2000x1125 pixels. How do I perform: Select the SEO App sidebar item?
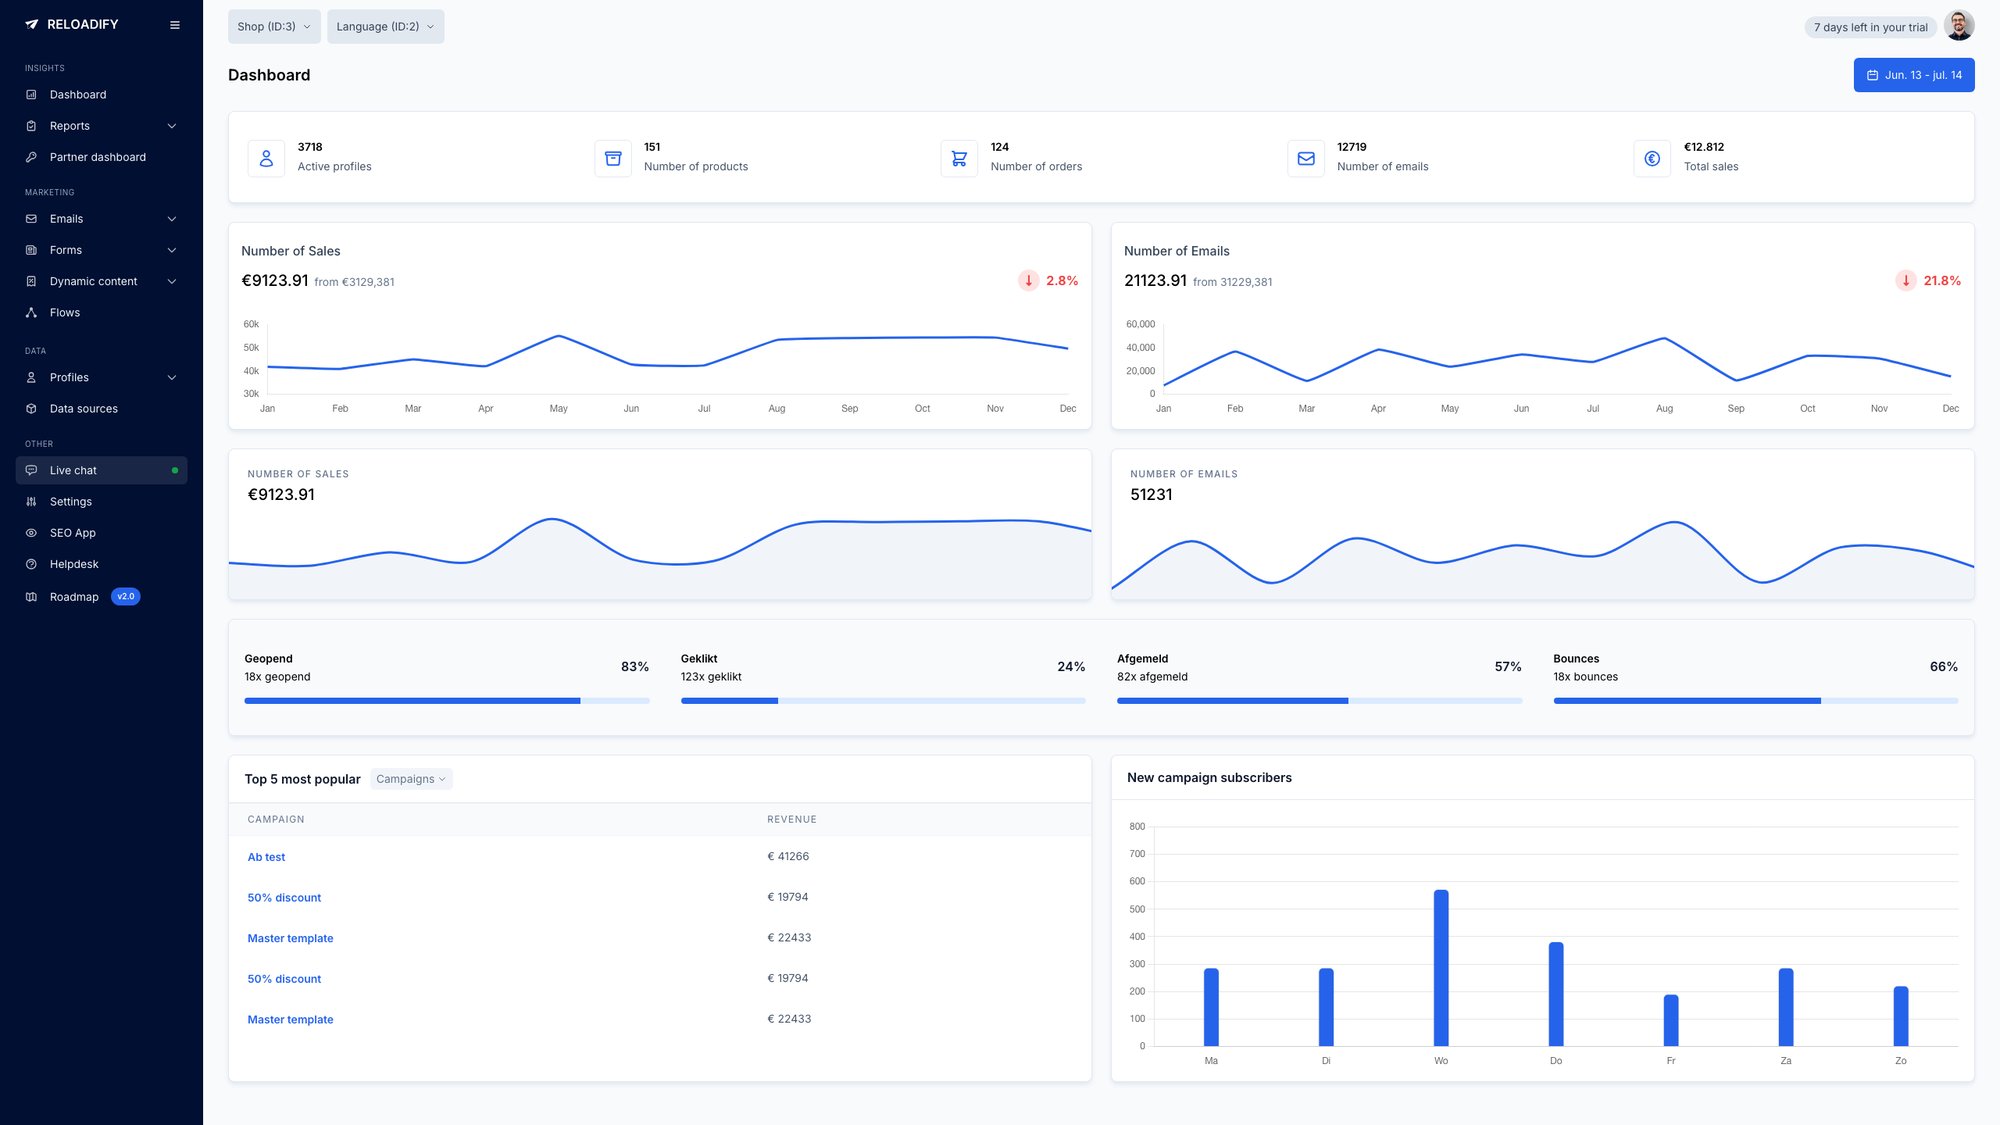pyautogui.click(x=72, y=532)
